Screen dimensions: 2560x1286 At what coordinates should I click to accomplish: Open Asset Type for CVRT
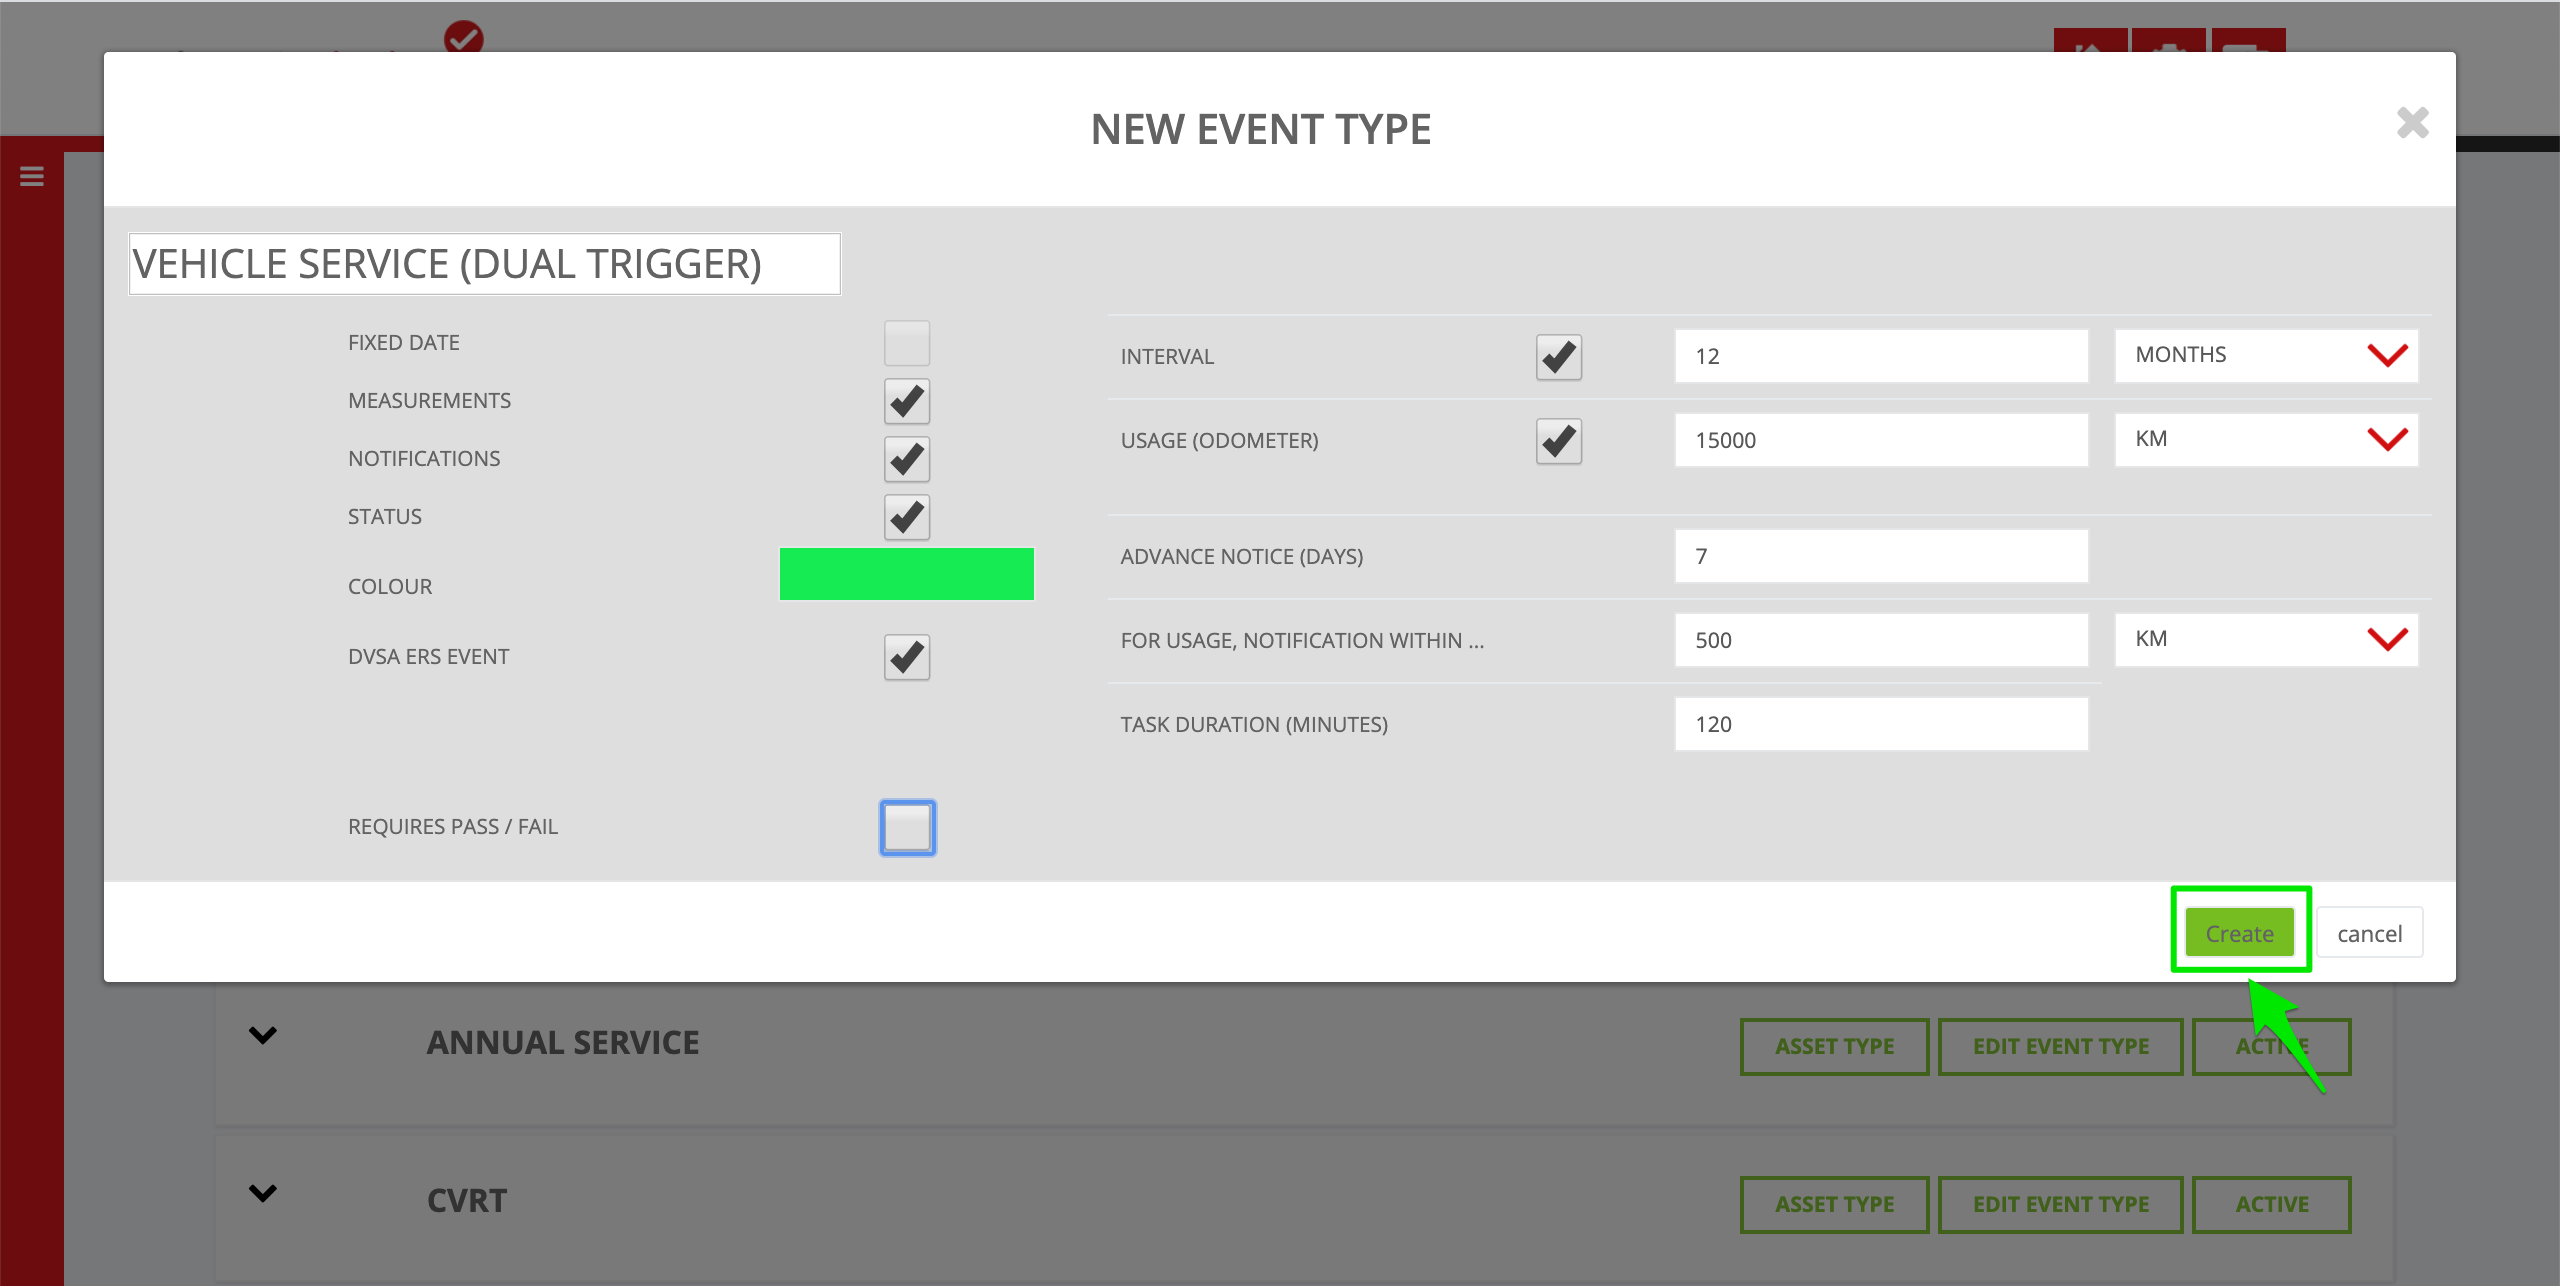click(1834, 1204)
